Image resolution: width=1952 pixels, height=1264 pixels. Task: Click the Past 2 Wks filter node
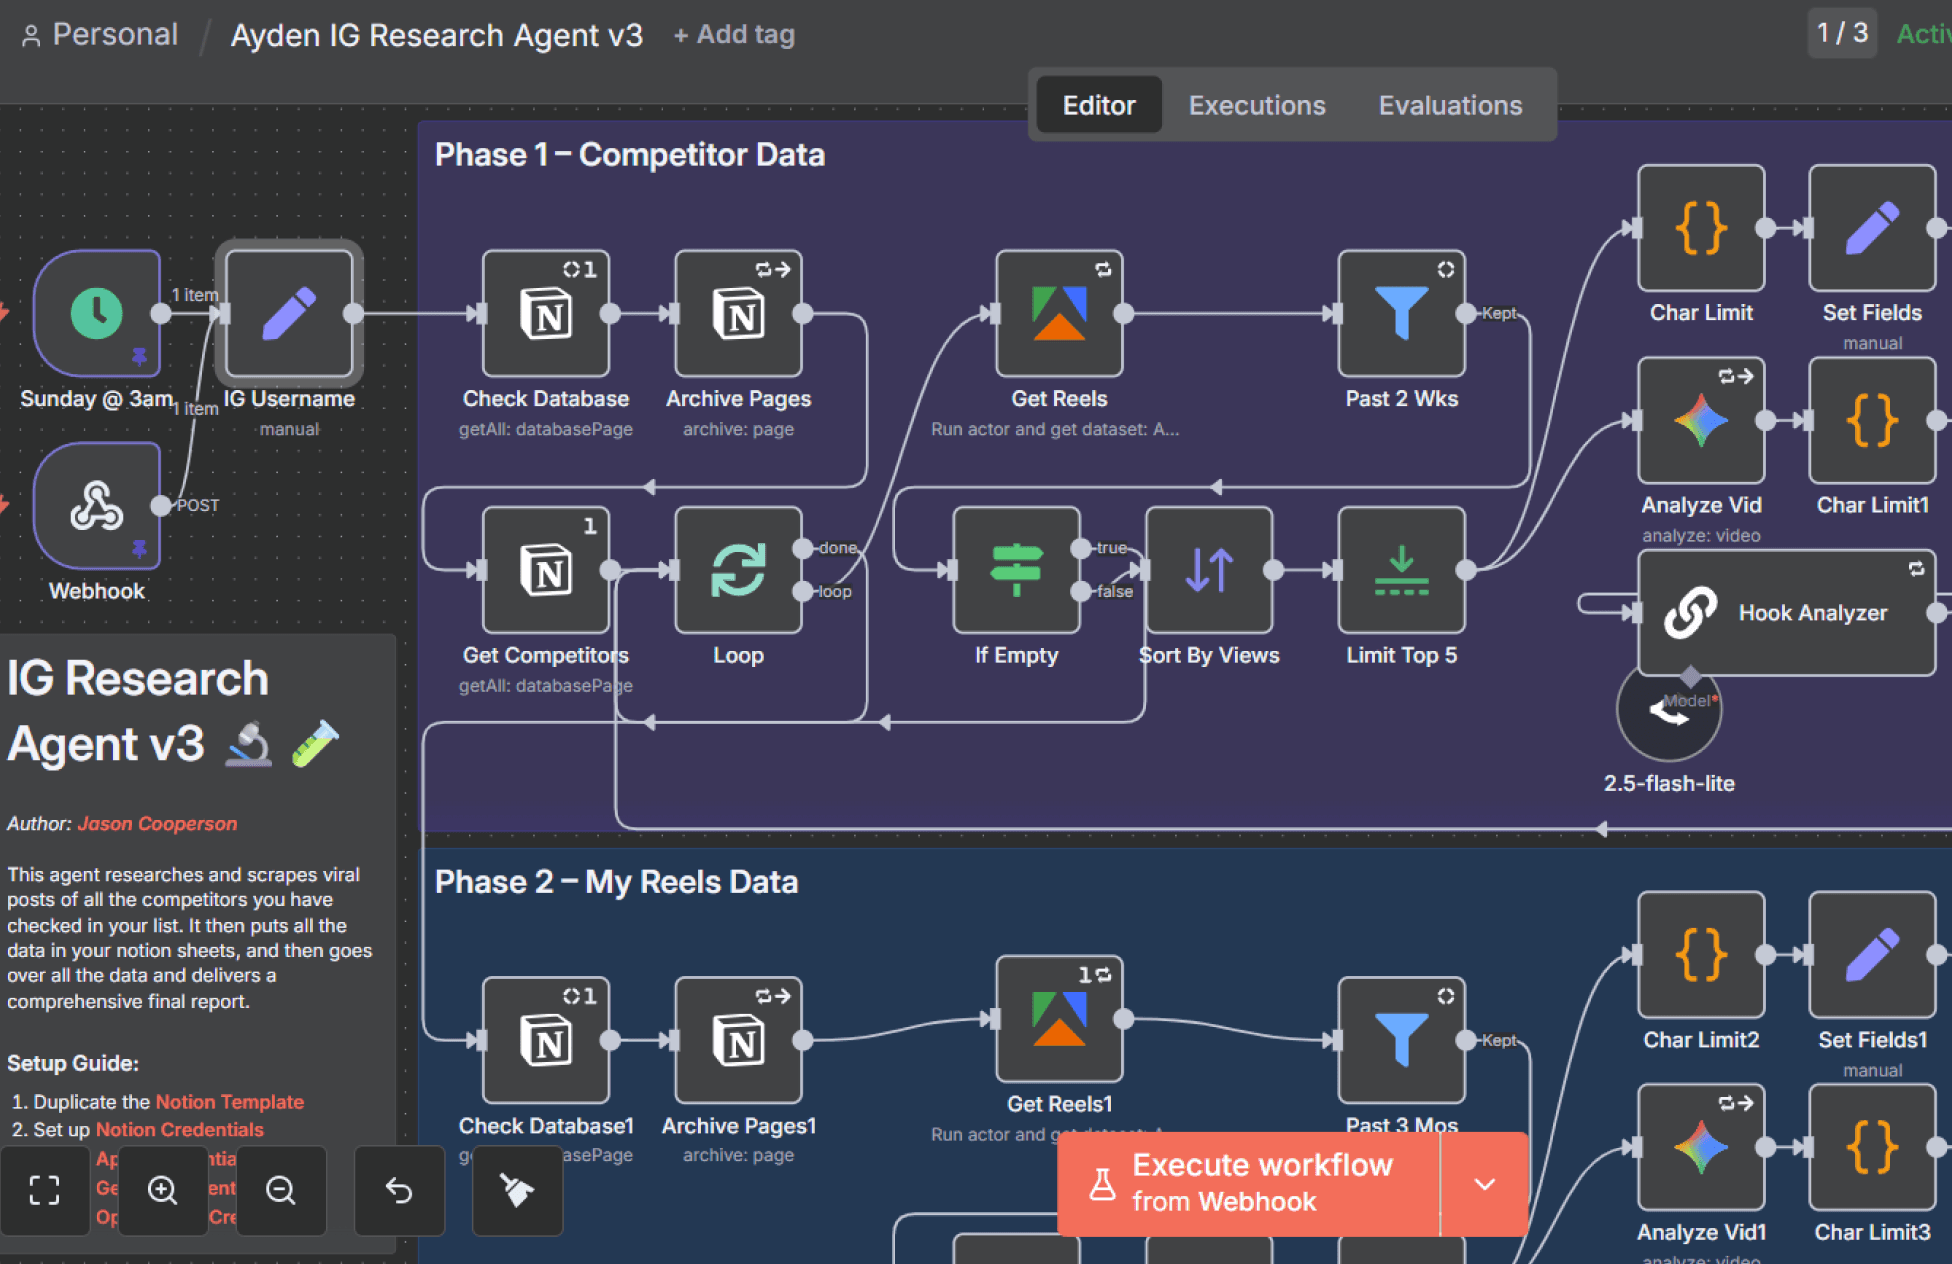coord(1401,313)
